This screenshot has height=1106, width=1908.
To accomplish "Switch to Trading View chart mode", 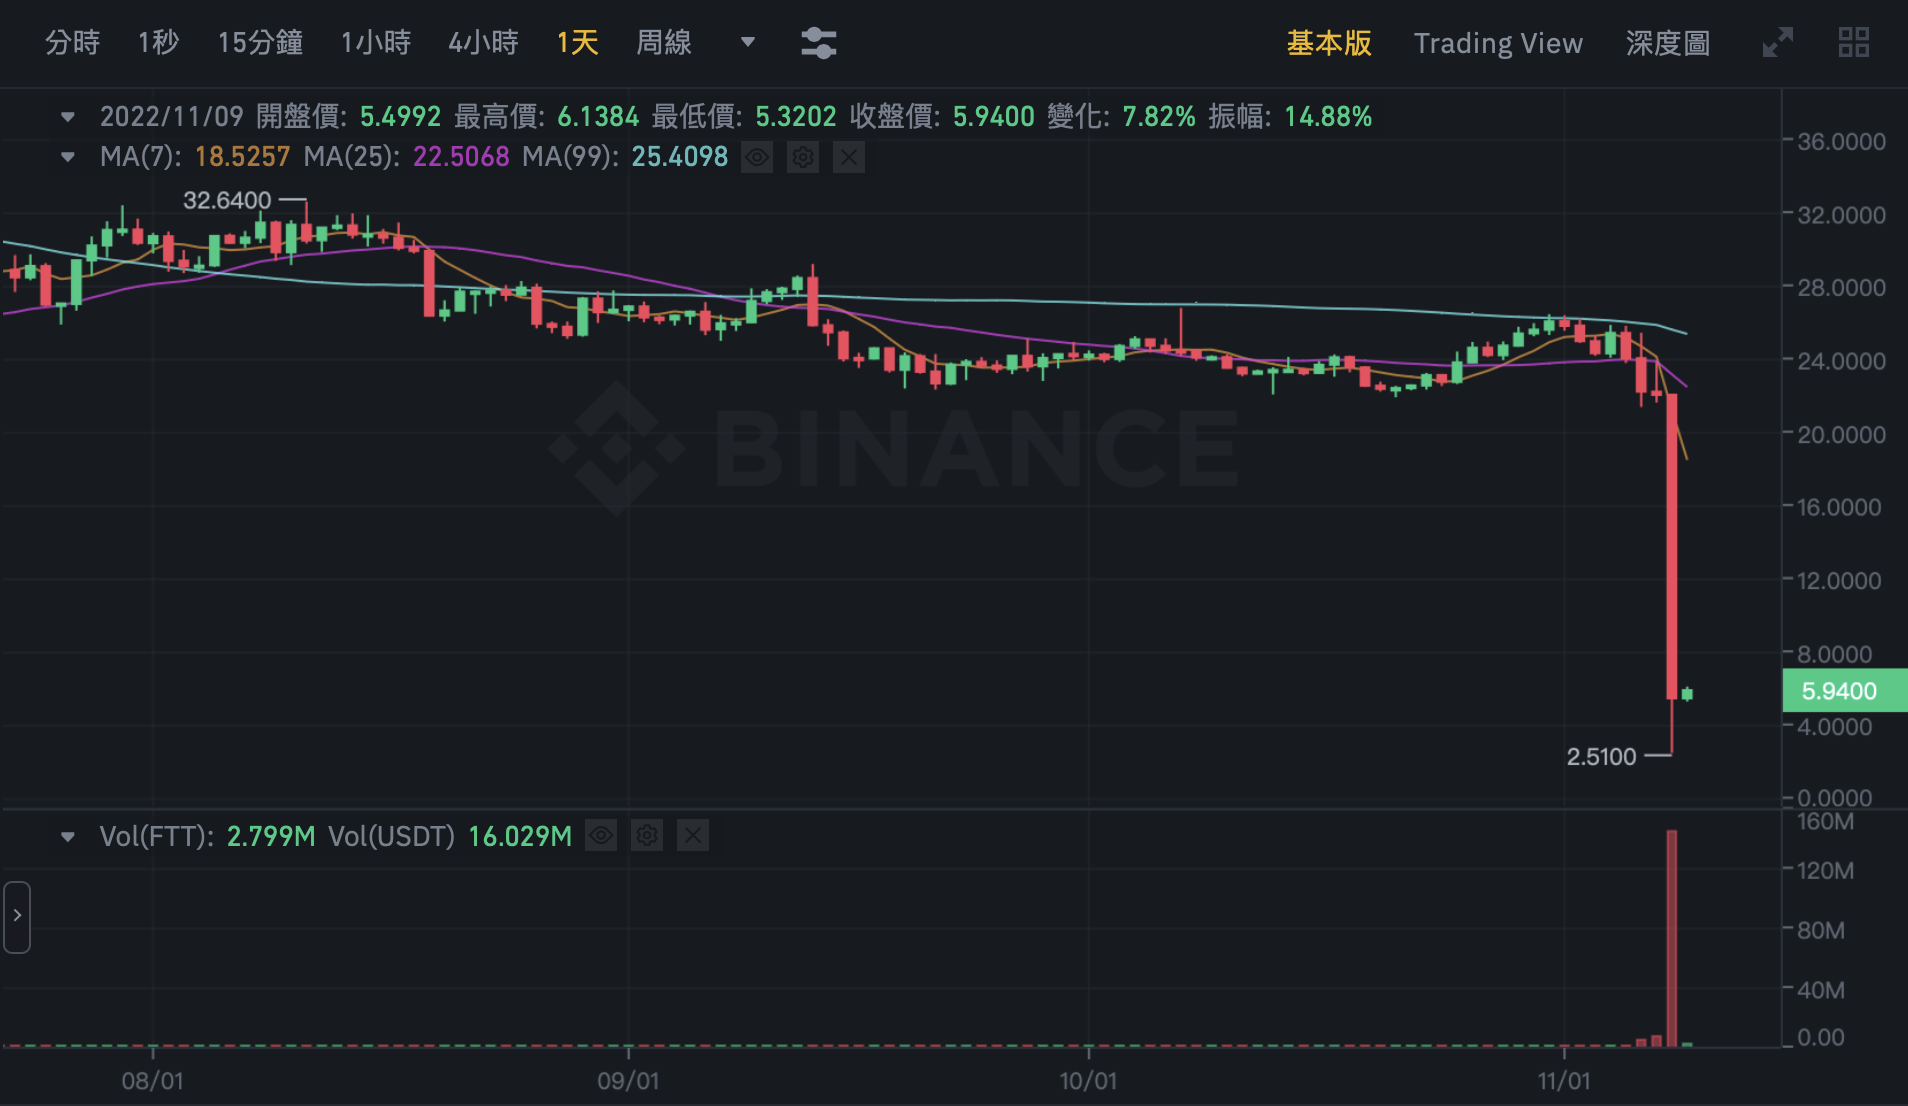I will [1497, 42].
